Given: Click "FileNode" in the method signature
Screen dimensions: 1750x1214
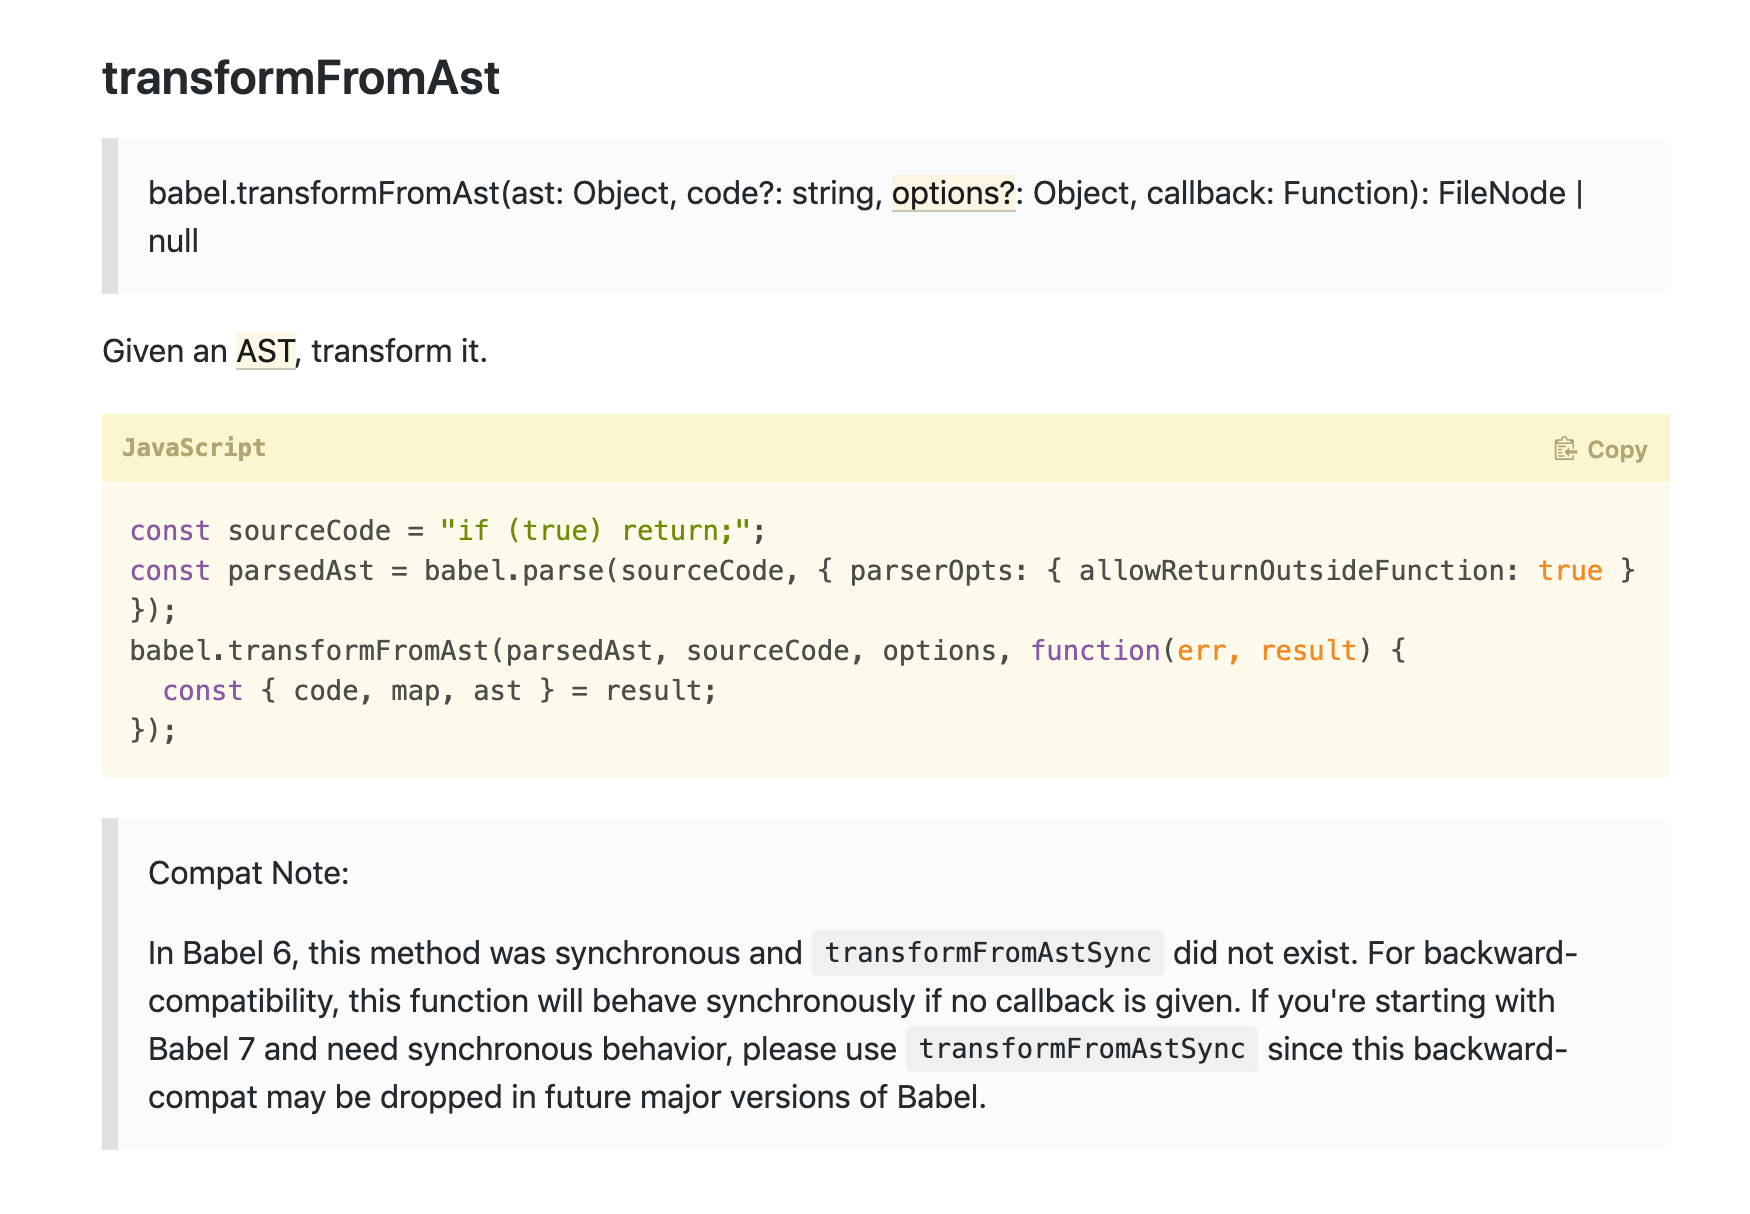Looking at the screenshot, I should pos(1501,193).
